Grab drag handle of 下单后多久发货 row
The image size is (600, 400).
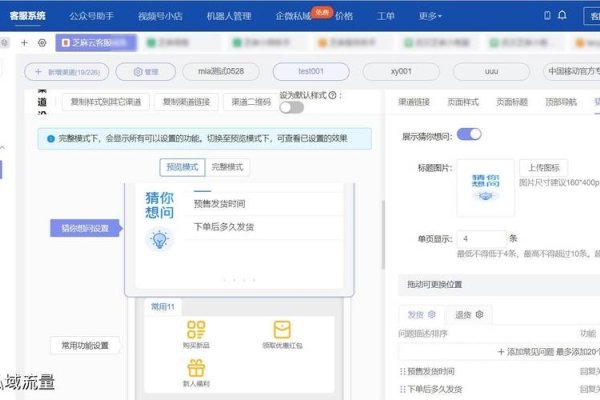click(x=402, y=389)
